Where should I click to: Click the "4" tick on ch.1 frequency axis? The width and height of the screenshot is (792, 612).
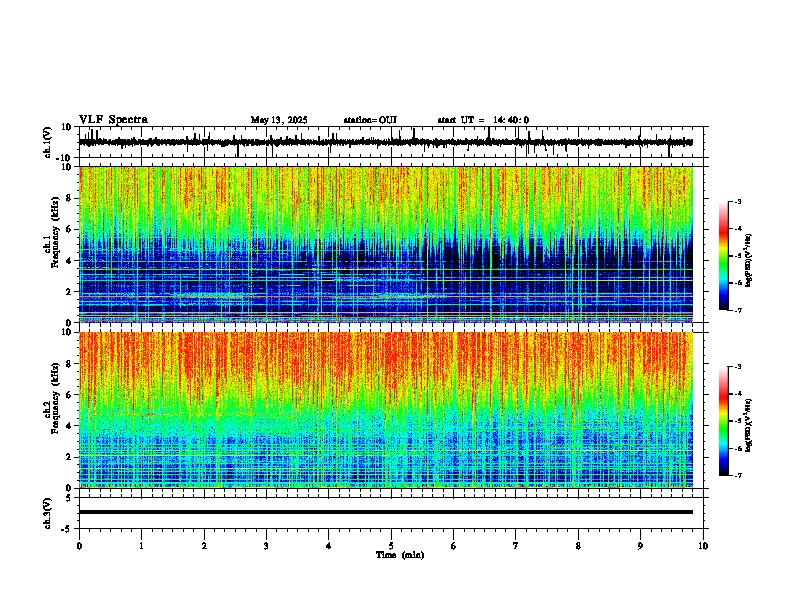70,261
